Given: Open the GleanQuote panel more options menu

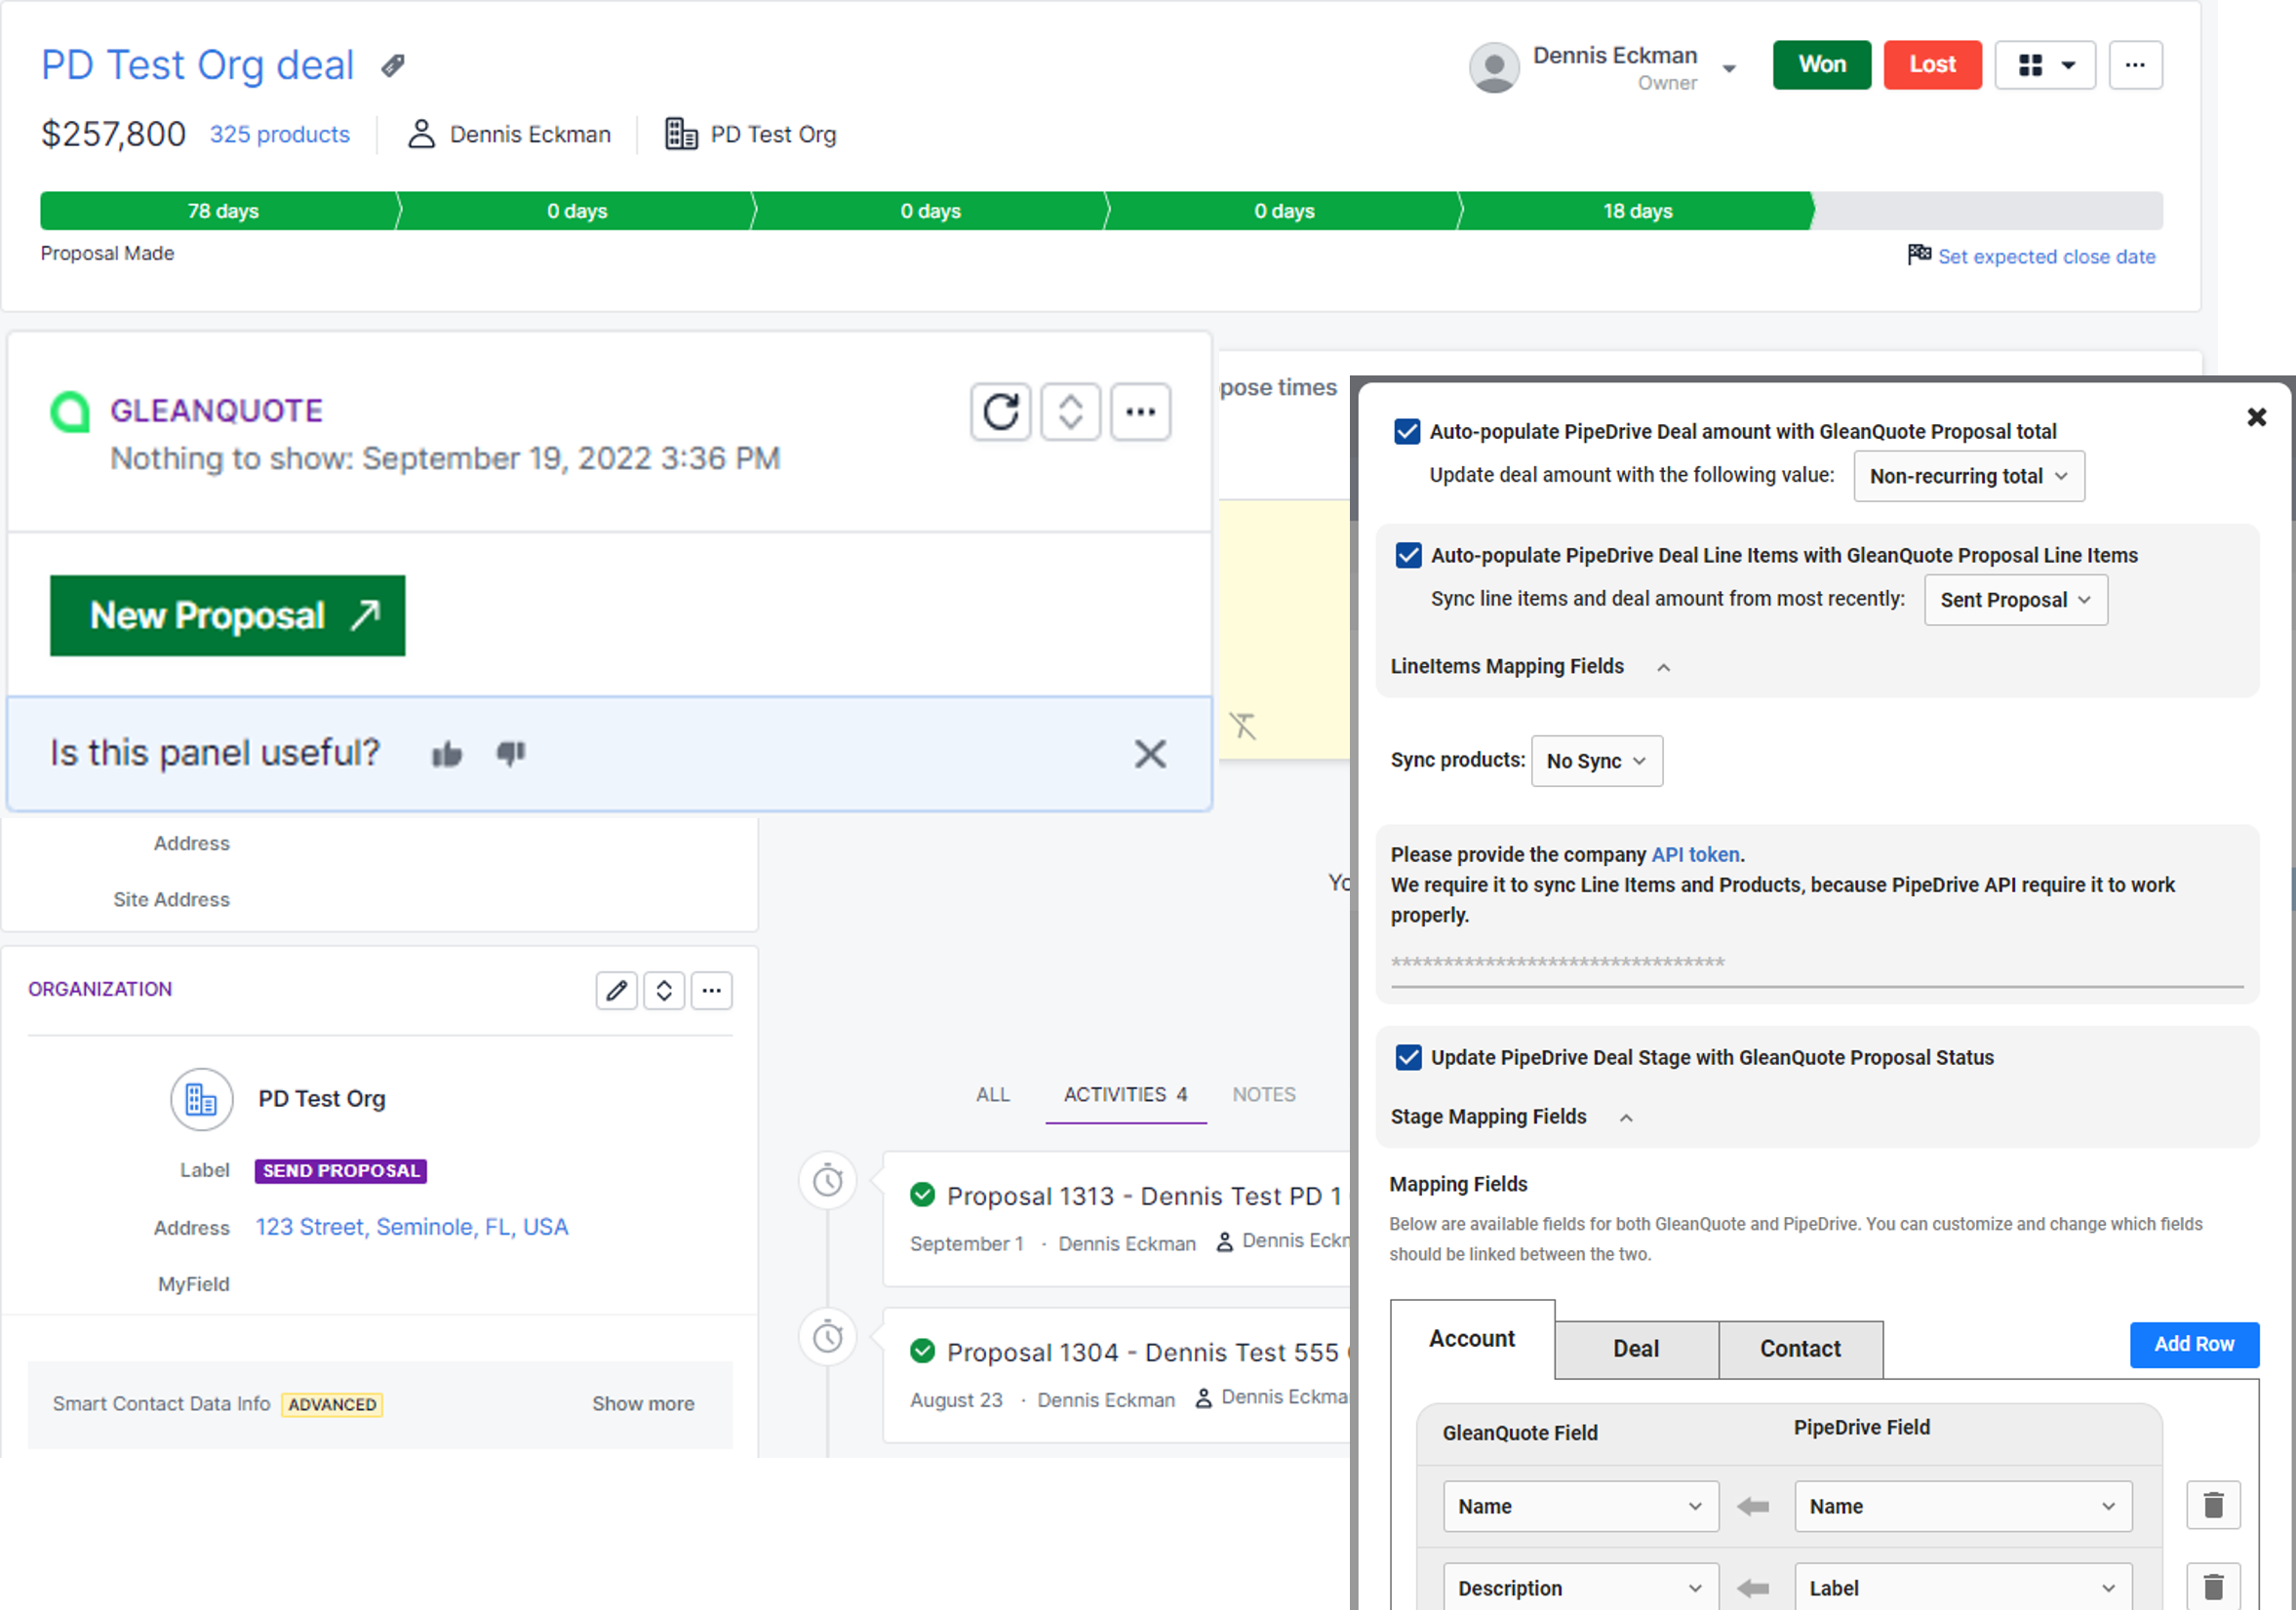Looking at the screenshot, I should click(x=1139, y=411).
